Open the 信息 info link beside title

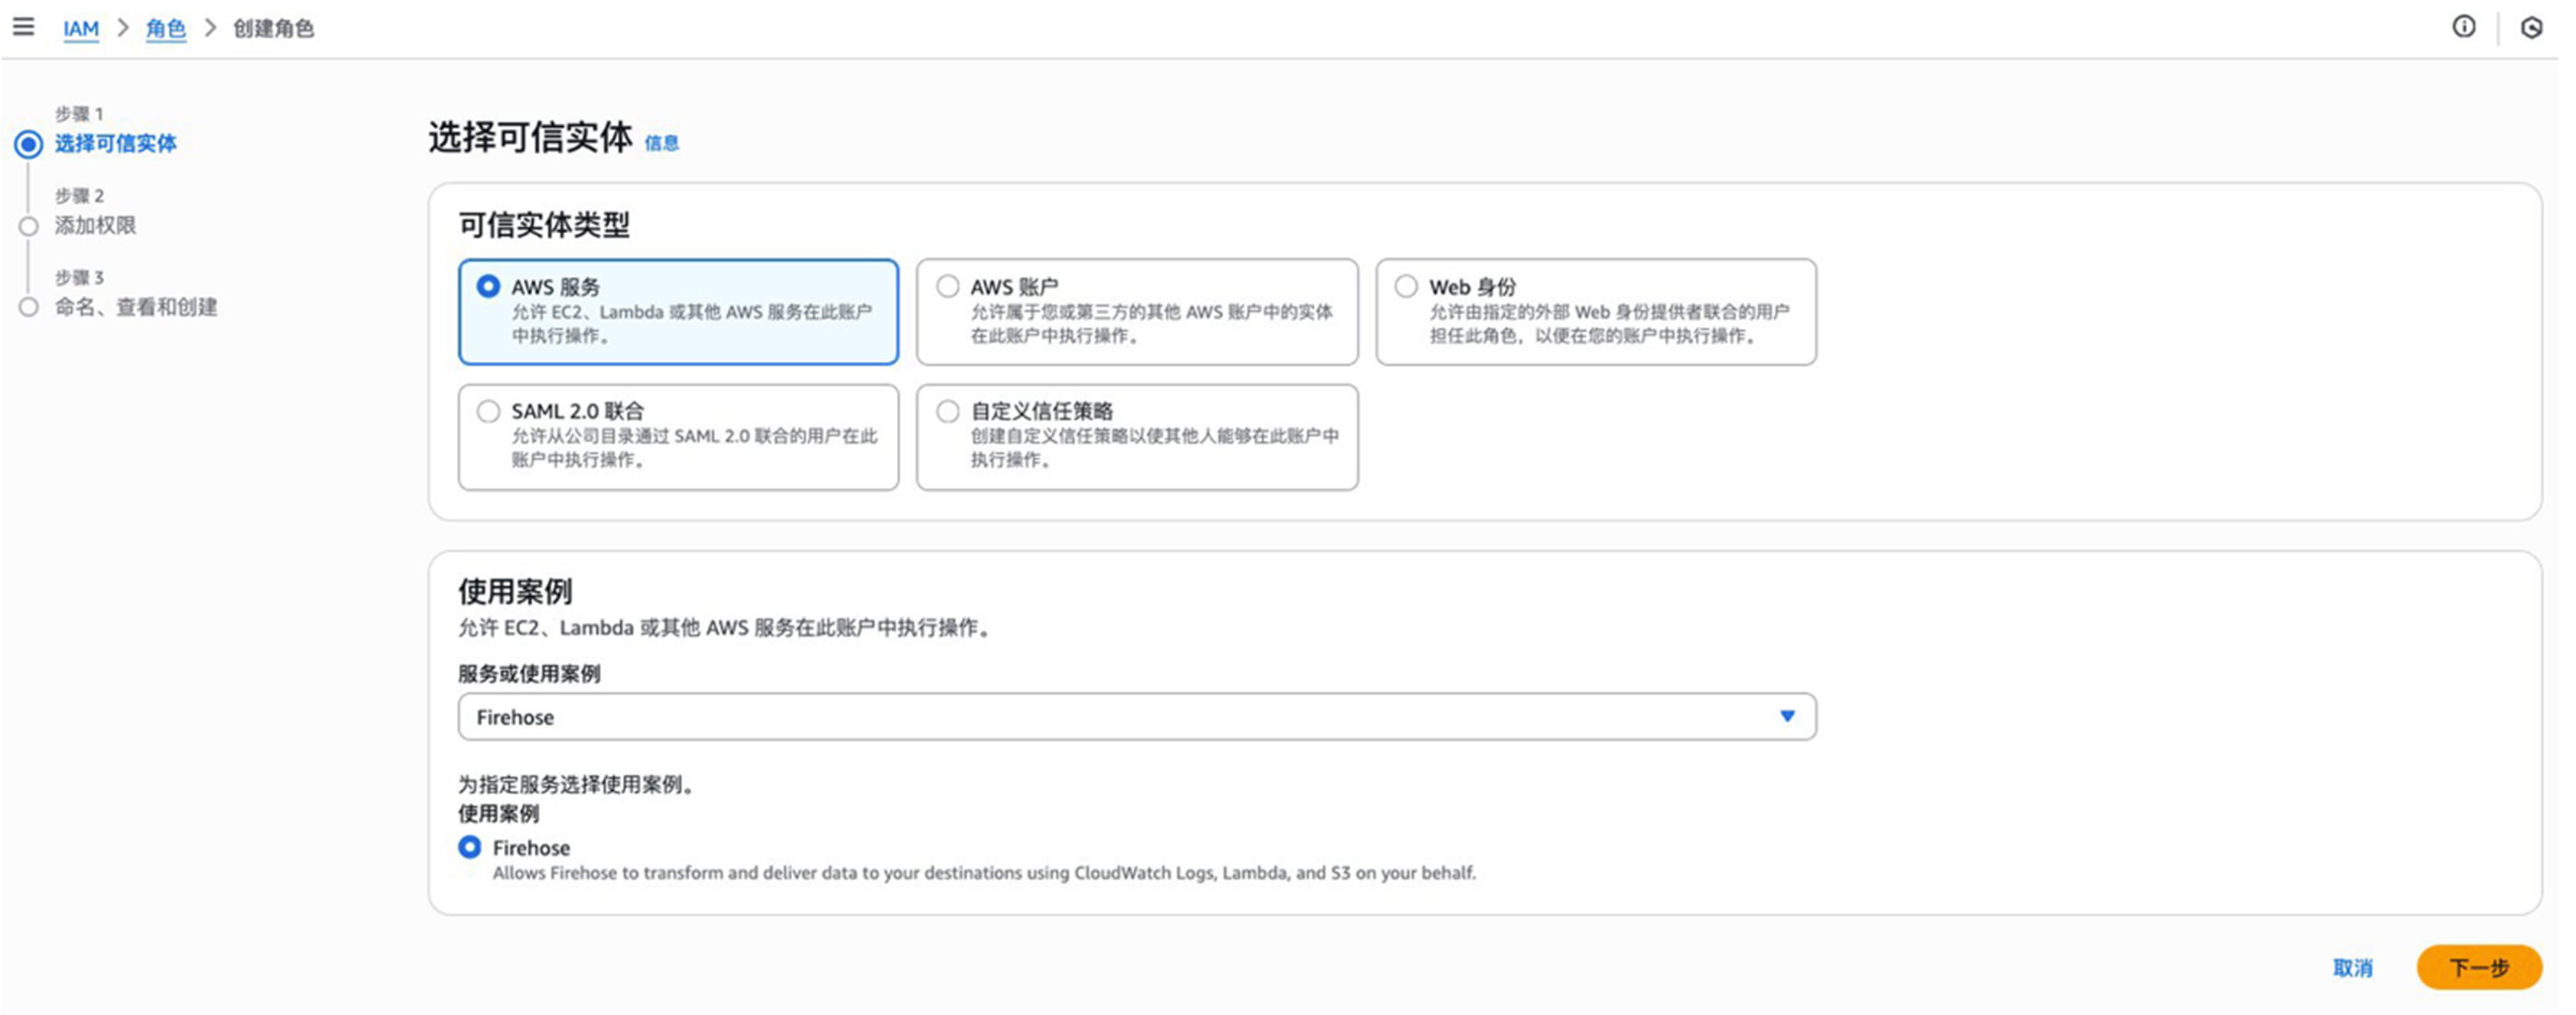661,143
